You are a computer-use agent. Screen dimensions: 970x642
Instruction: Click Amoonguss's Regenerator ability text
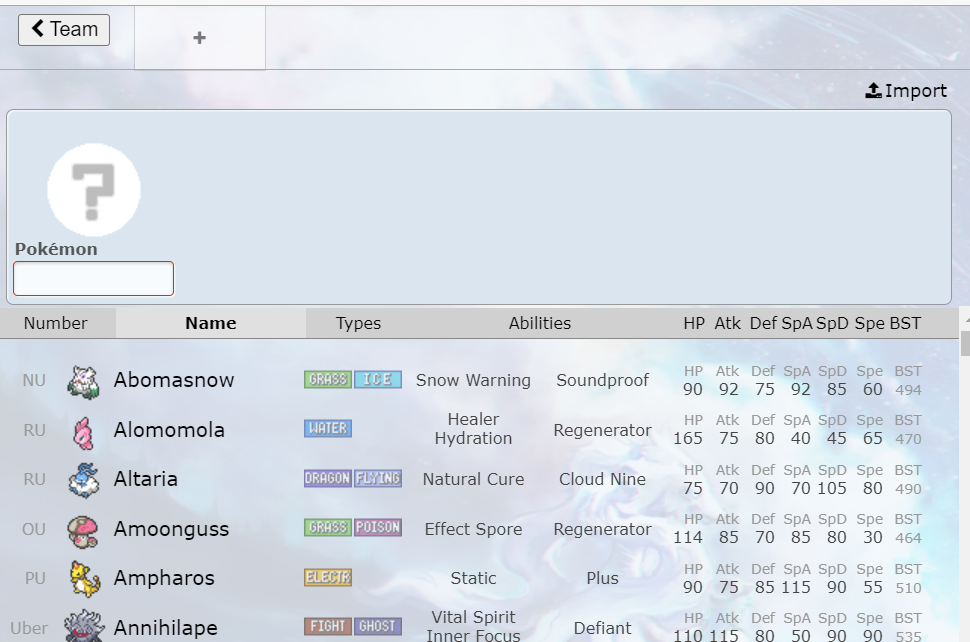[x=603, y=529]
